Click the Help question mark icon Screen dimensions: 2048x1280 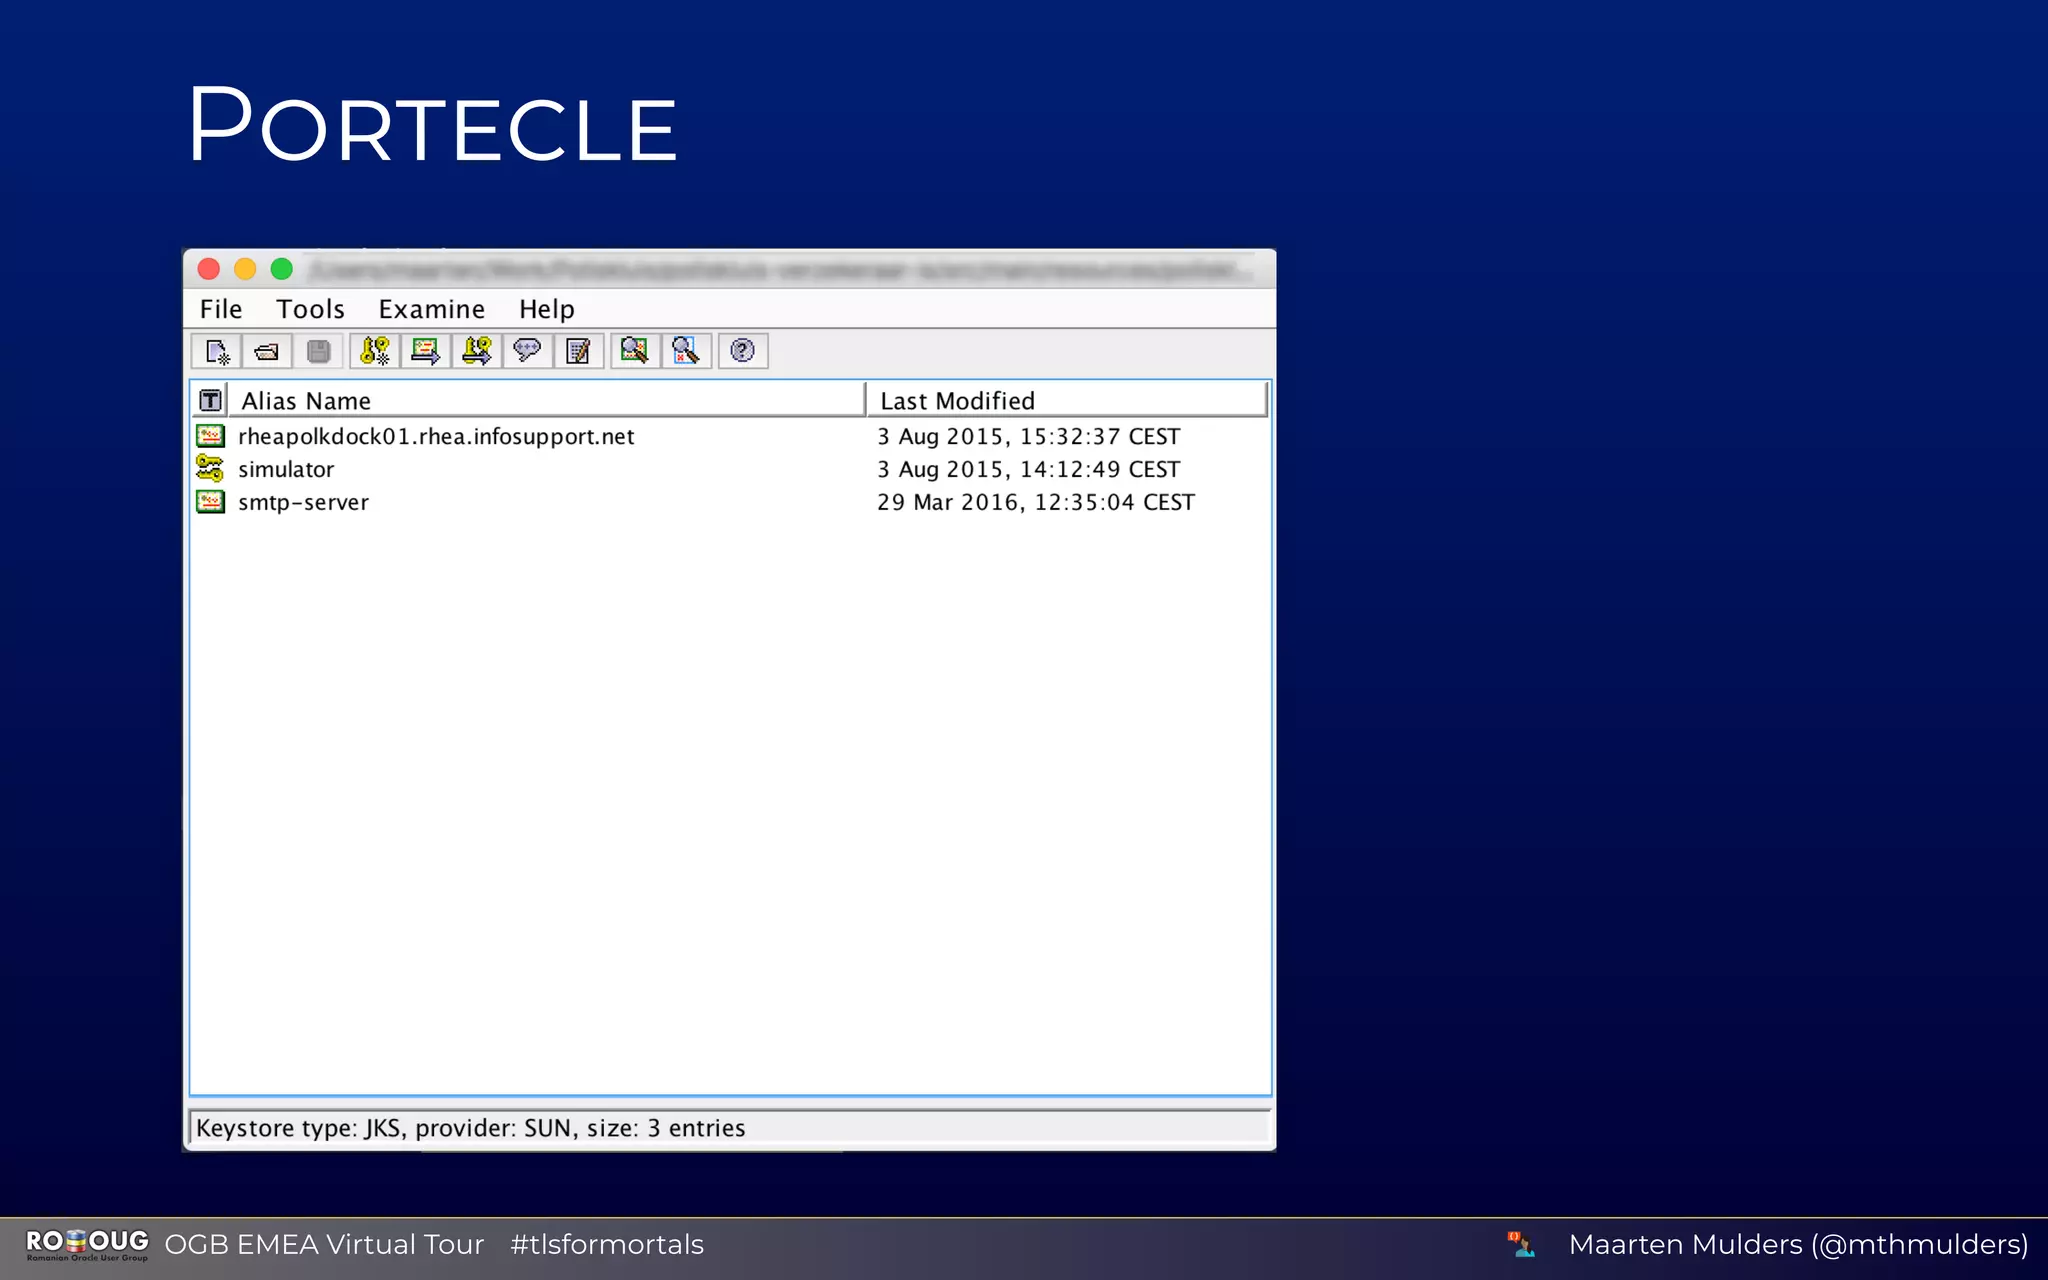[x=742, y=351]
